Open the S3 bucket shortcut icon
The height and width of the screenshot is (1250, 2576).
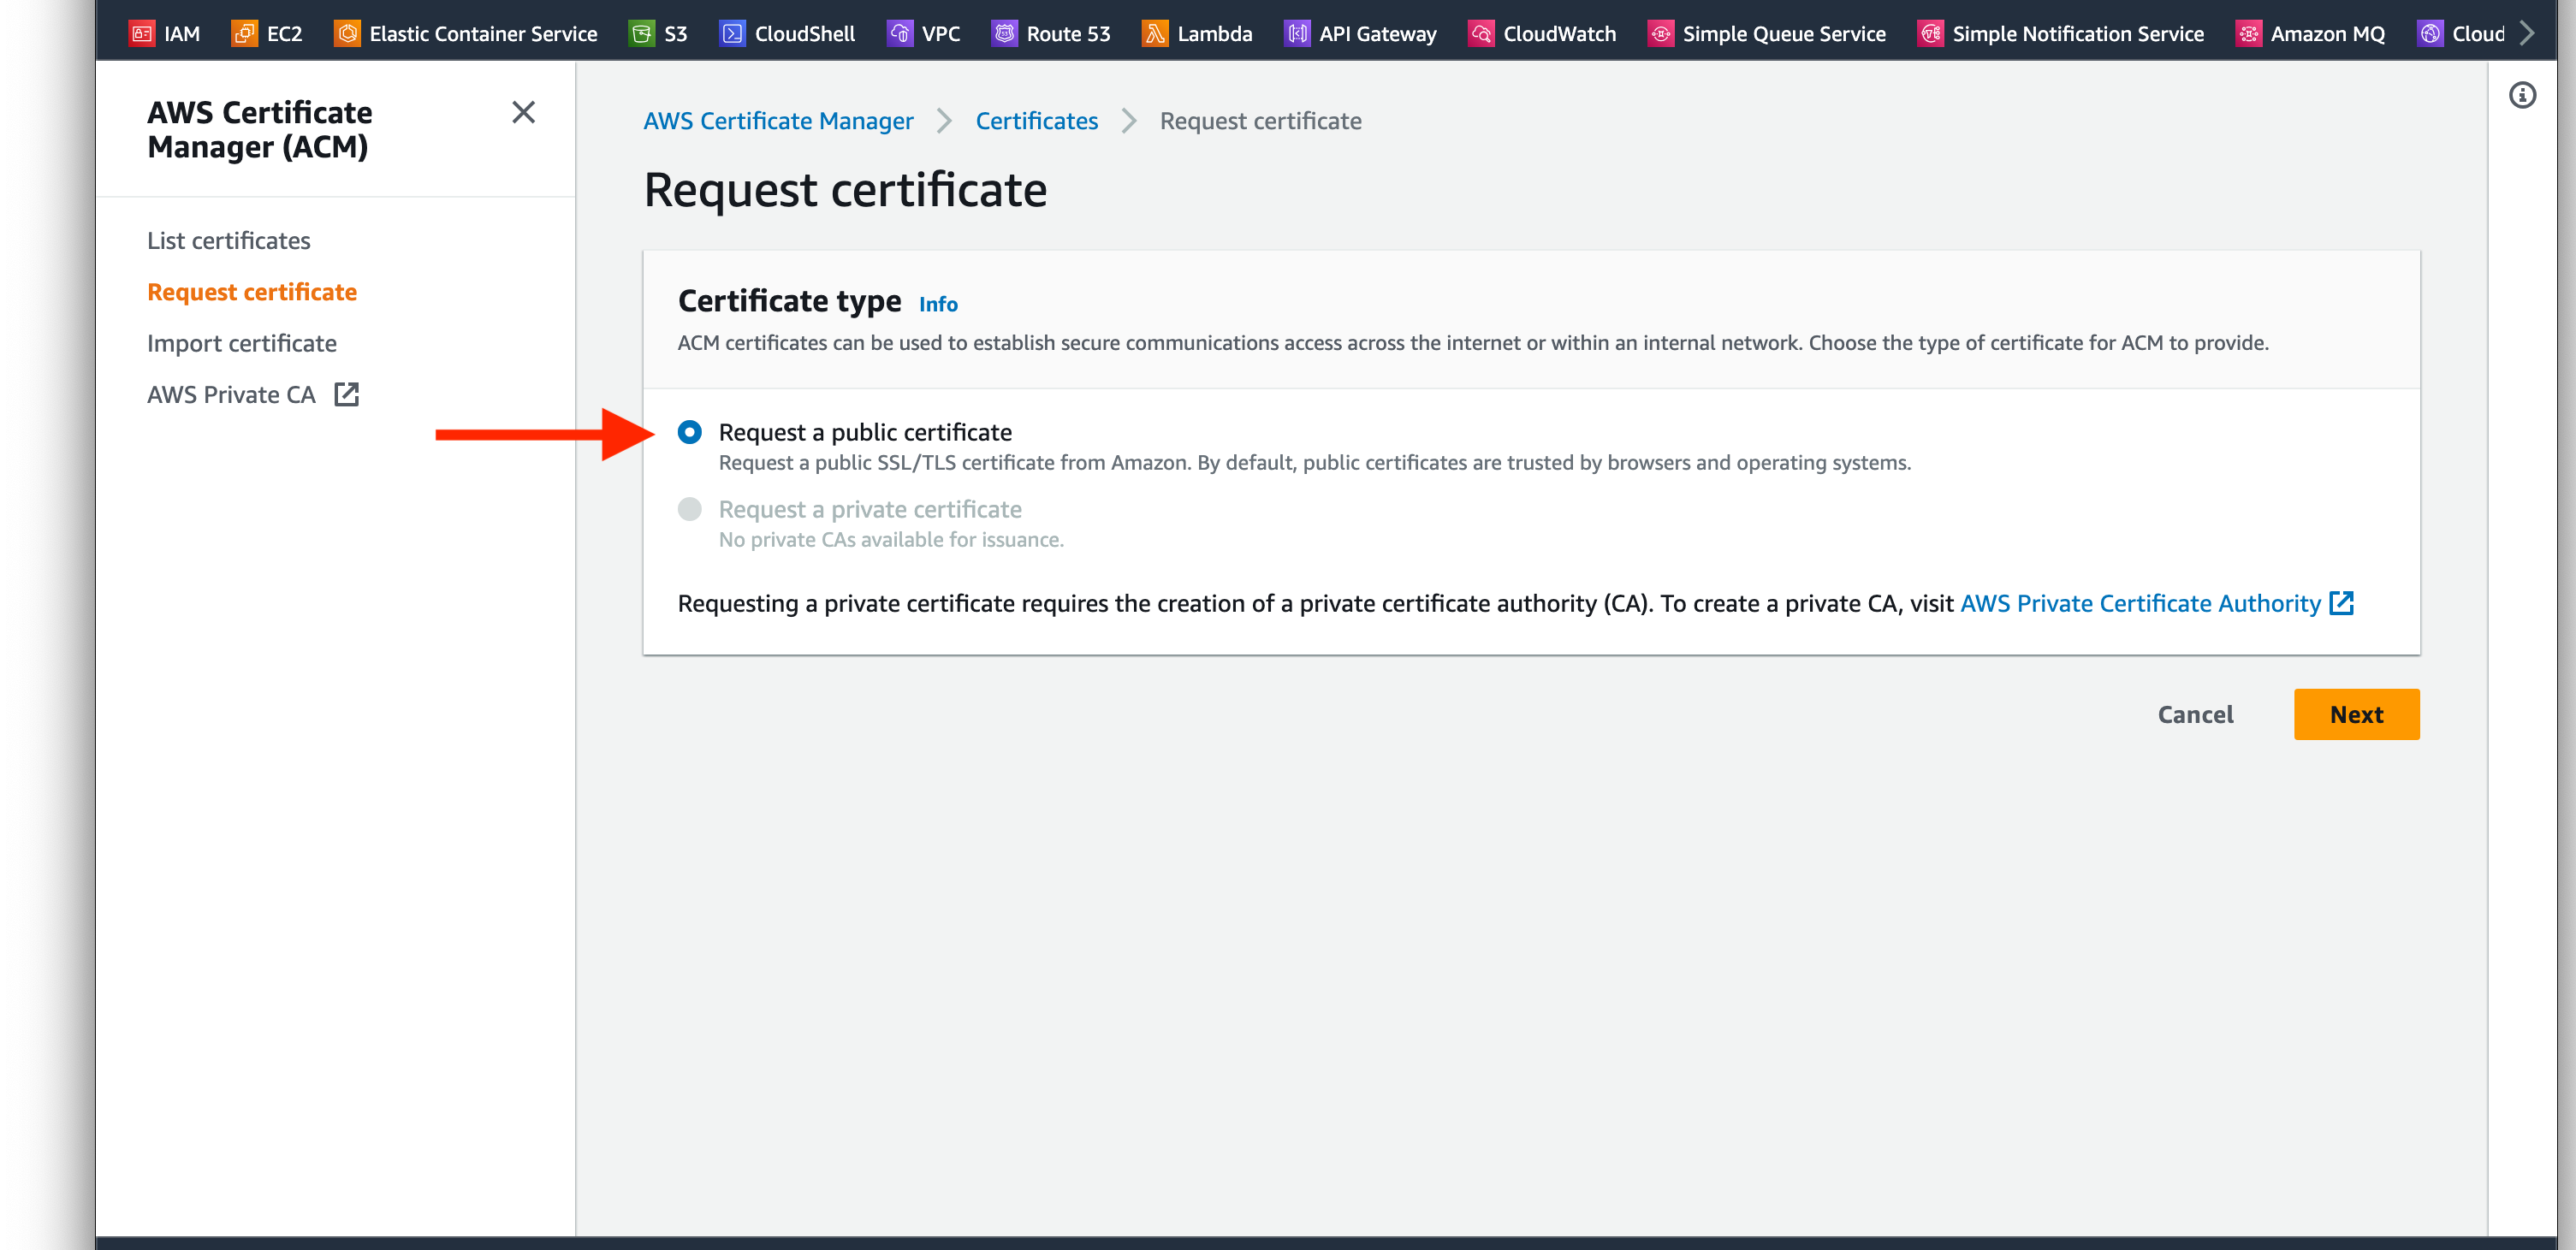pos(641,33)
